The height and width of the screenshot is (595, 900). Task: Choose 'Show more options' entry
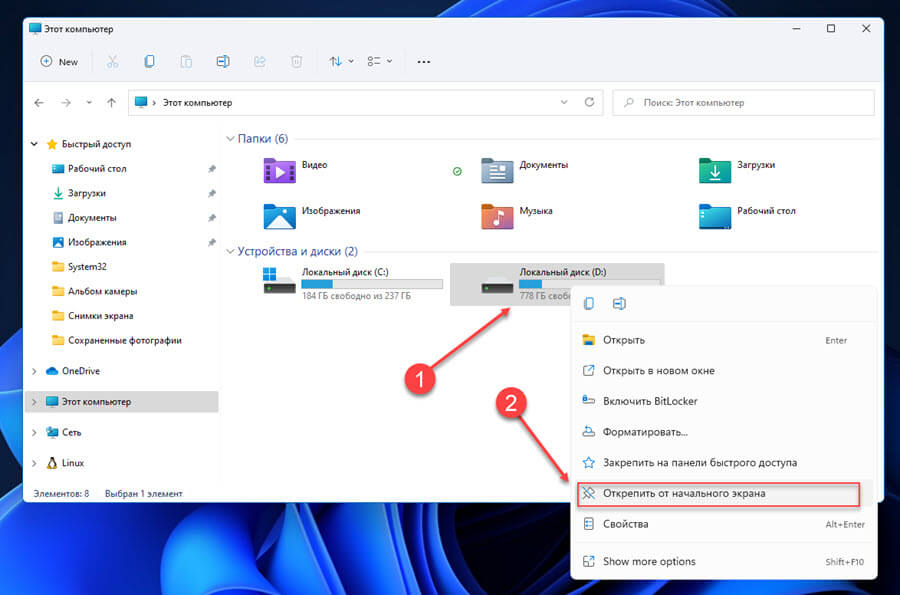[x=723, y=562]
